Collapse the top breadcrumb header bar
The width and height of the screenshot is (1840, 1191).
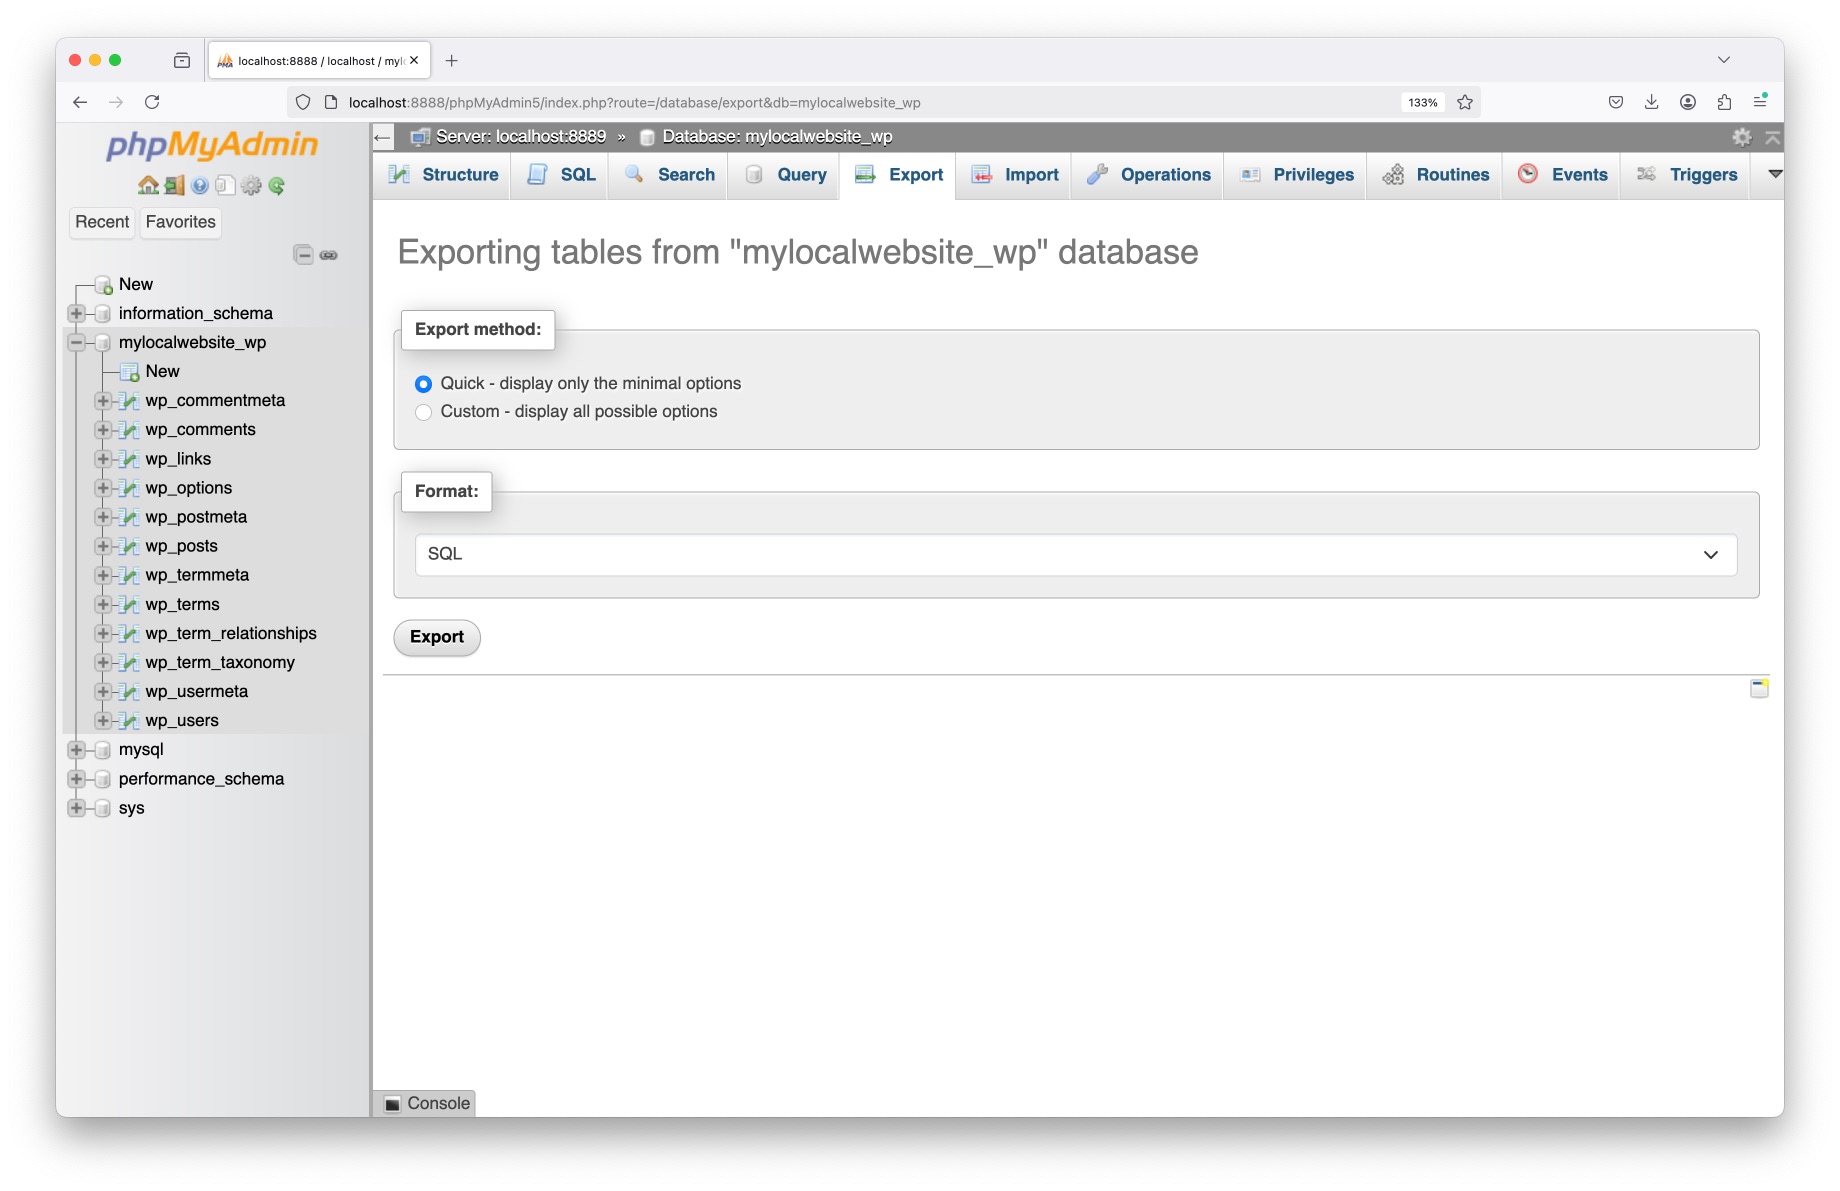click(1772, 137)
